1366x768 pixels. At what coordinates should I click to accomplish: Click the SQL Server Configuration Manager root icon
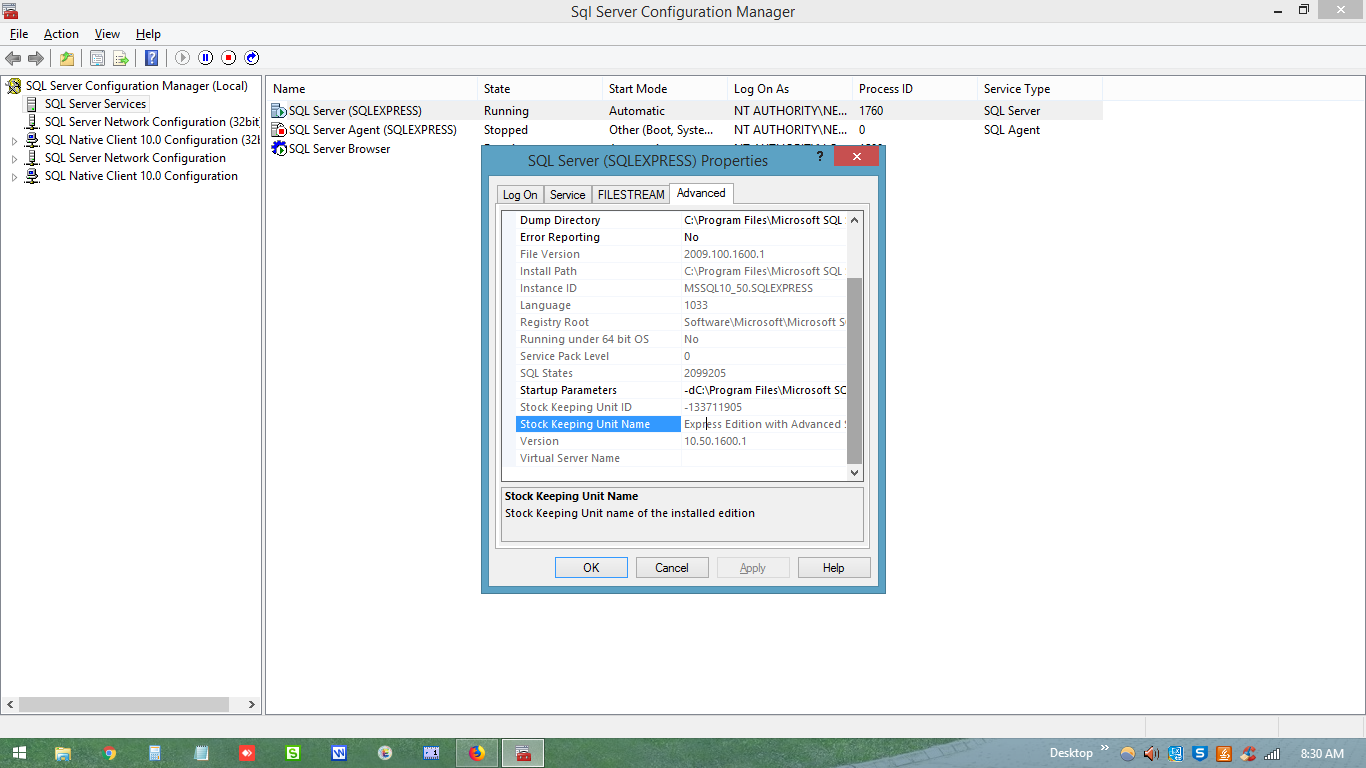[14, 86]
